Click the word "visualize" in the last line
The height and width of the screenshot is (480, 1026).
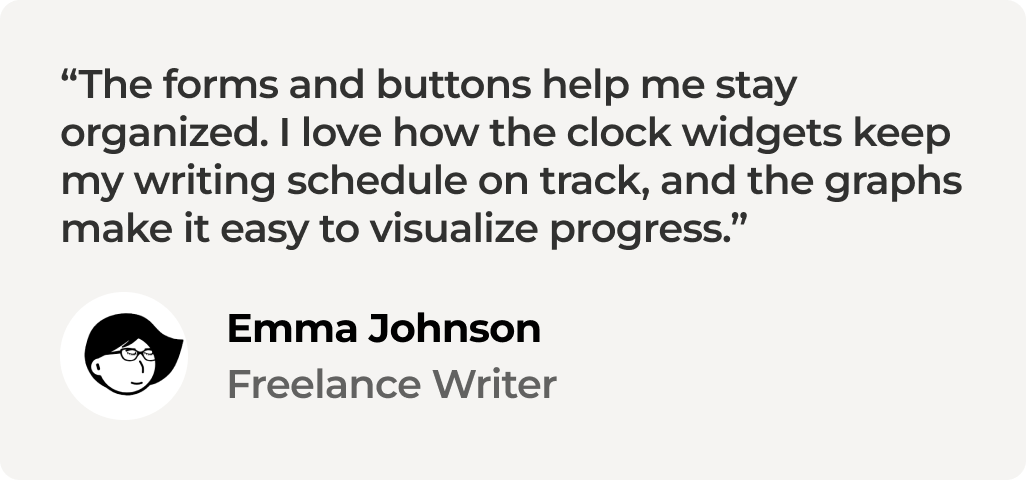[x=454, y=230]
